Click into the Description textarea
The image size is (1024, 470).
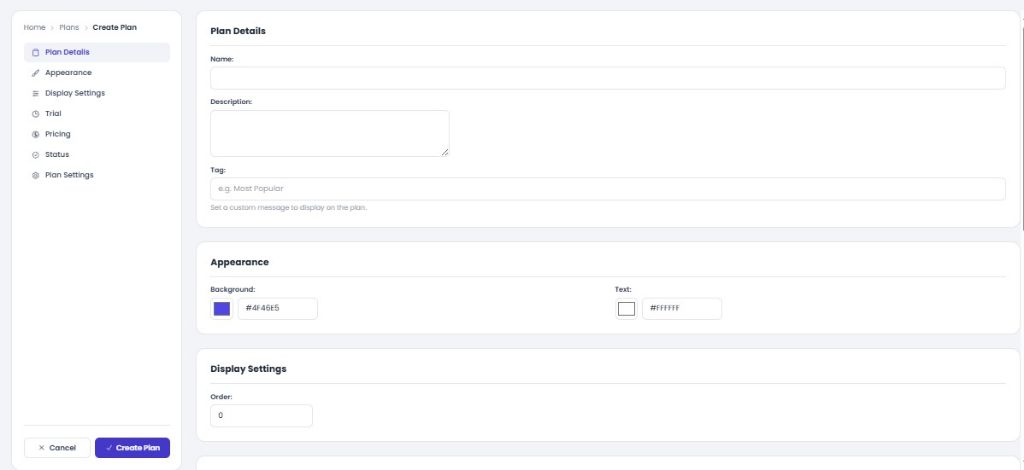tap(330, 133)
